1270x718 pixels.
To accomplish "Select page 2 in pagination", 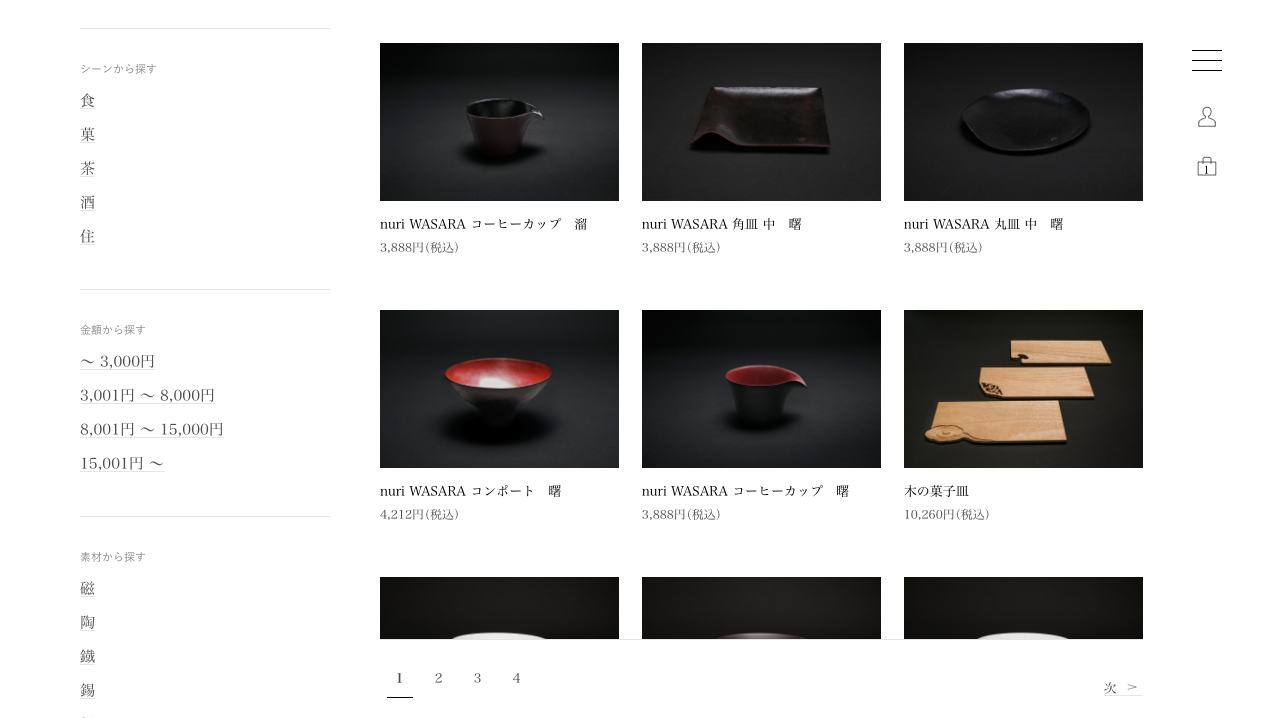I will click(x=438, y=678).
